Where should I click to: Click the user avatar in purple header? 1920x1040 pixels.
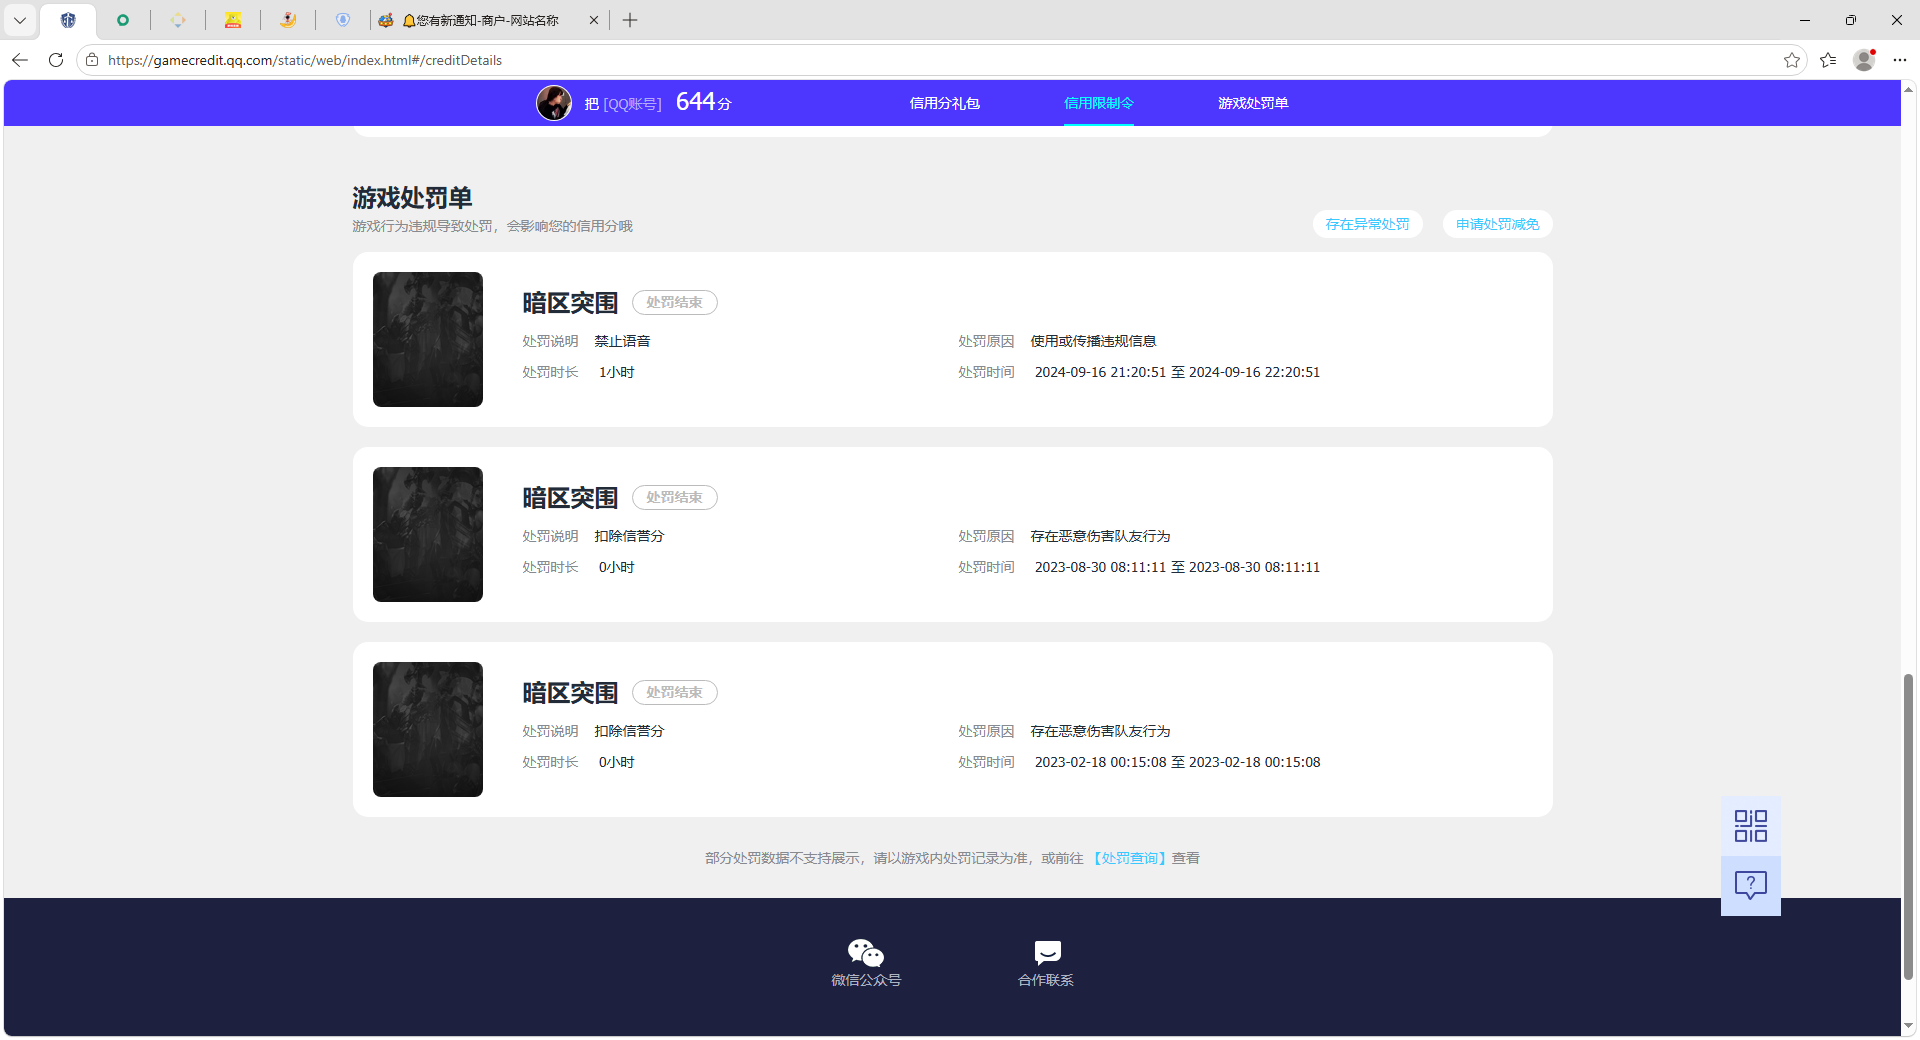(x=554, y=103)
